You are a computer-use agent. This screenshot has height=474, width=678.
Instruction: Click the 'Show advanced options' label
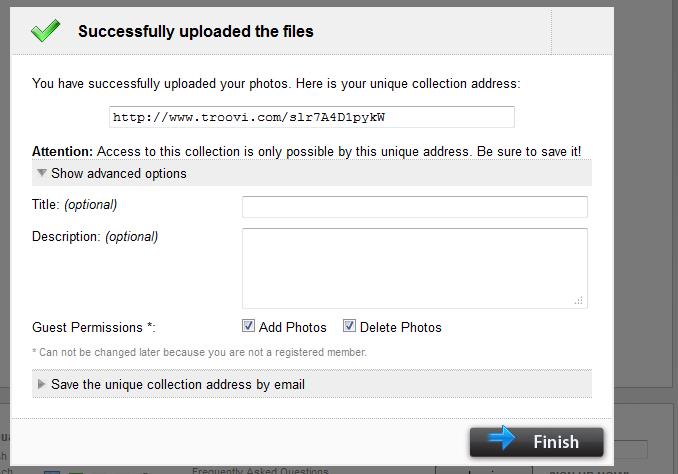118,173
